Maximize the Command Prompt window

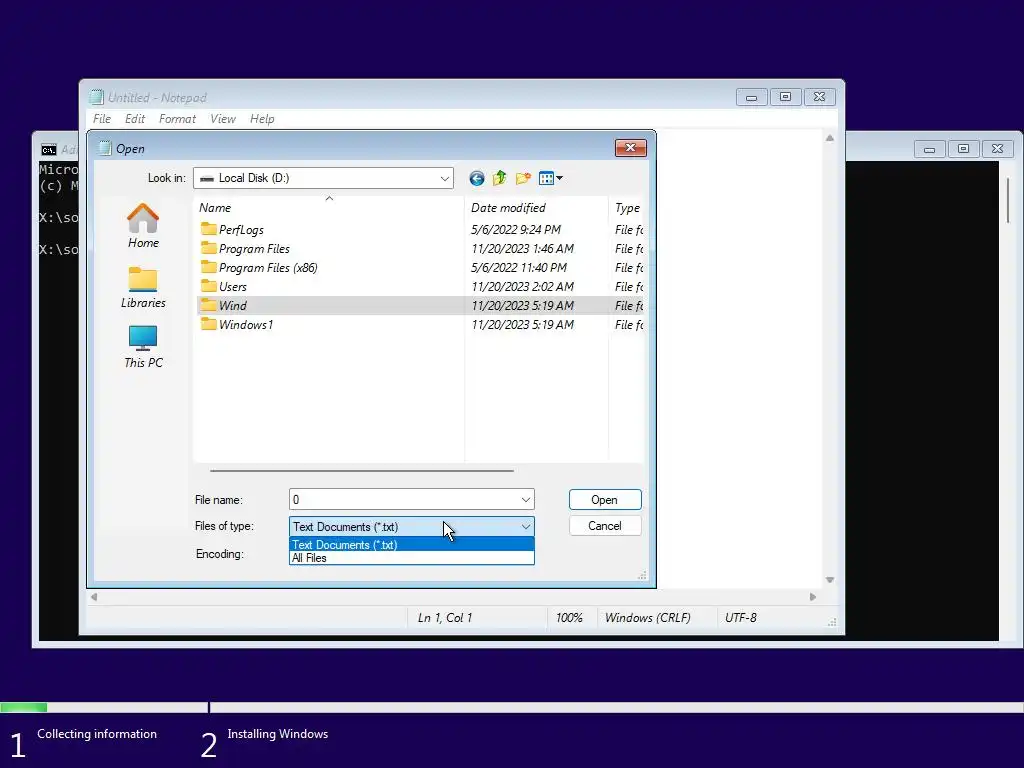pyautogui.click(x=963, y=149)
